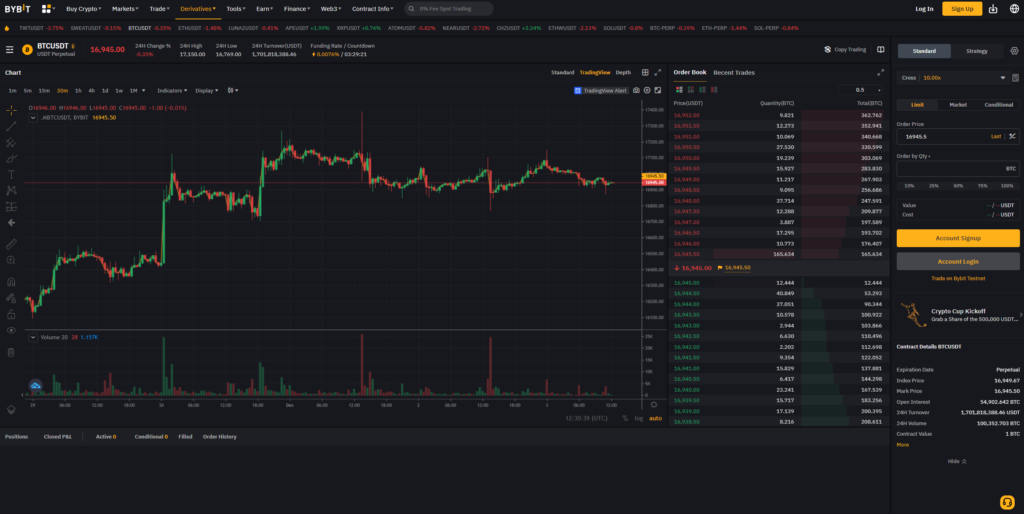The image size is (1024, 514).
Task: Select the Market order tab
Action: pos(957,104)
